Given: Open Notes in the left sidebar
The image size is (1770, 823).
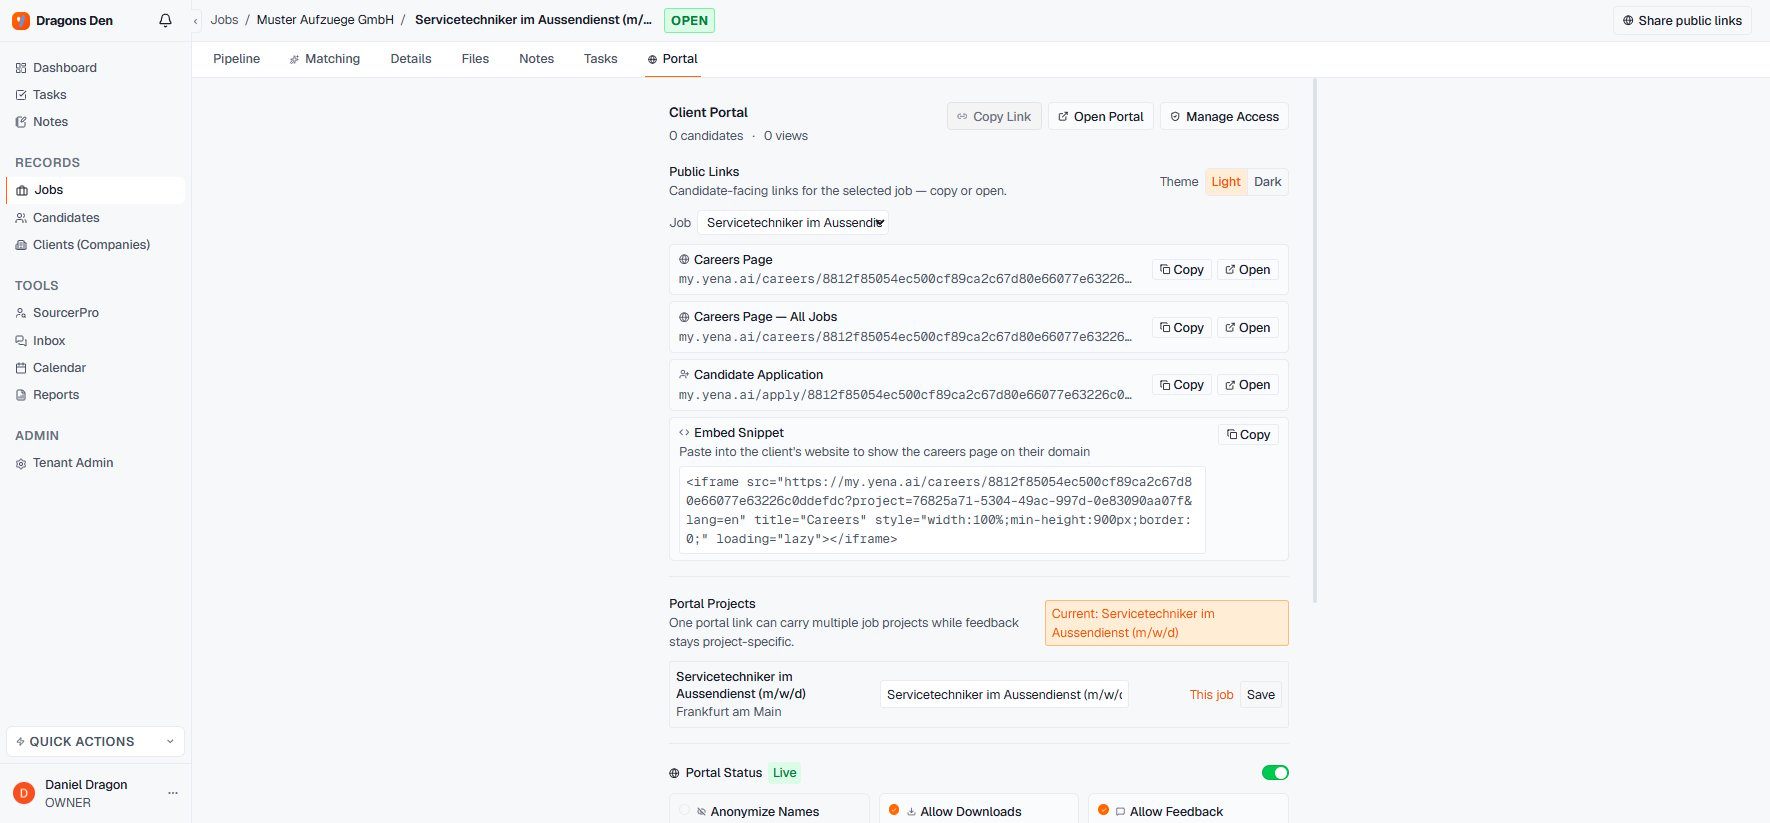Looking at the screenshot, I should click(x=50, y=122).
